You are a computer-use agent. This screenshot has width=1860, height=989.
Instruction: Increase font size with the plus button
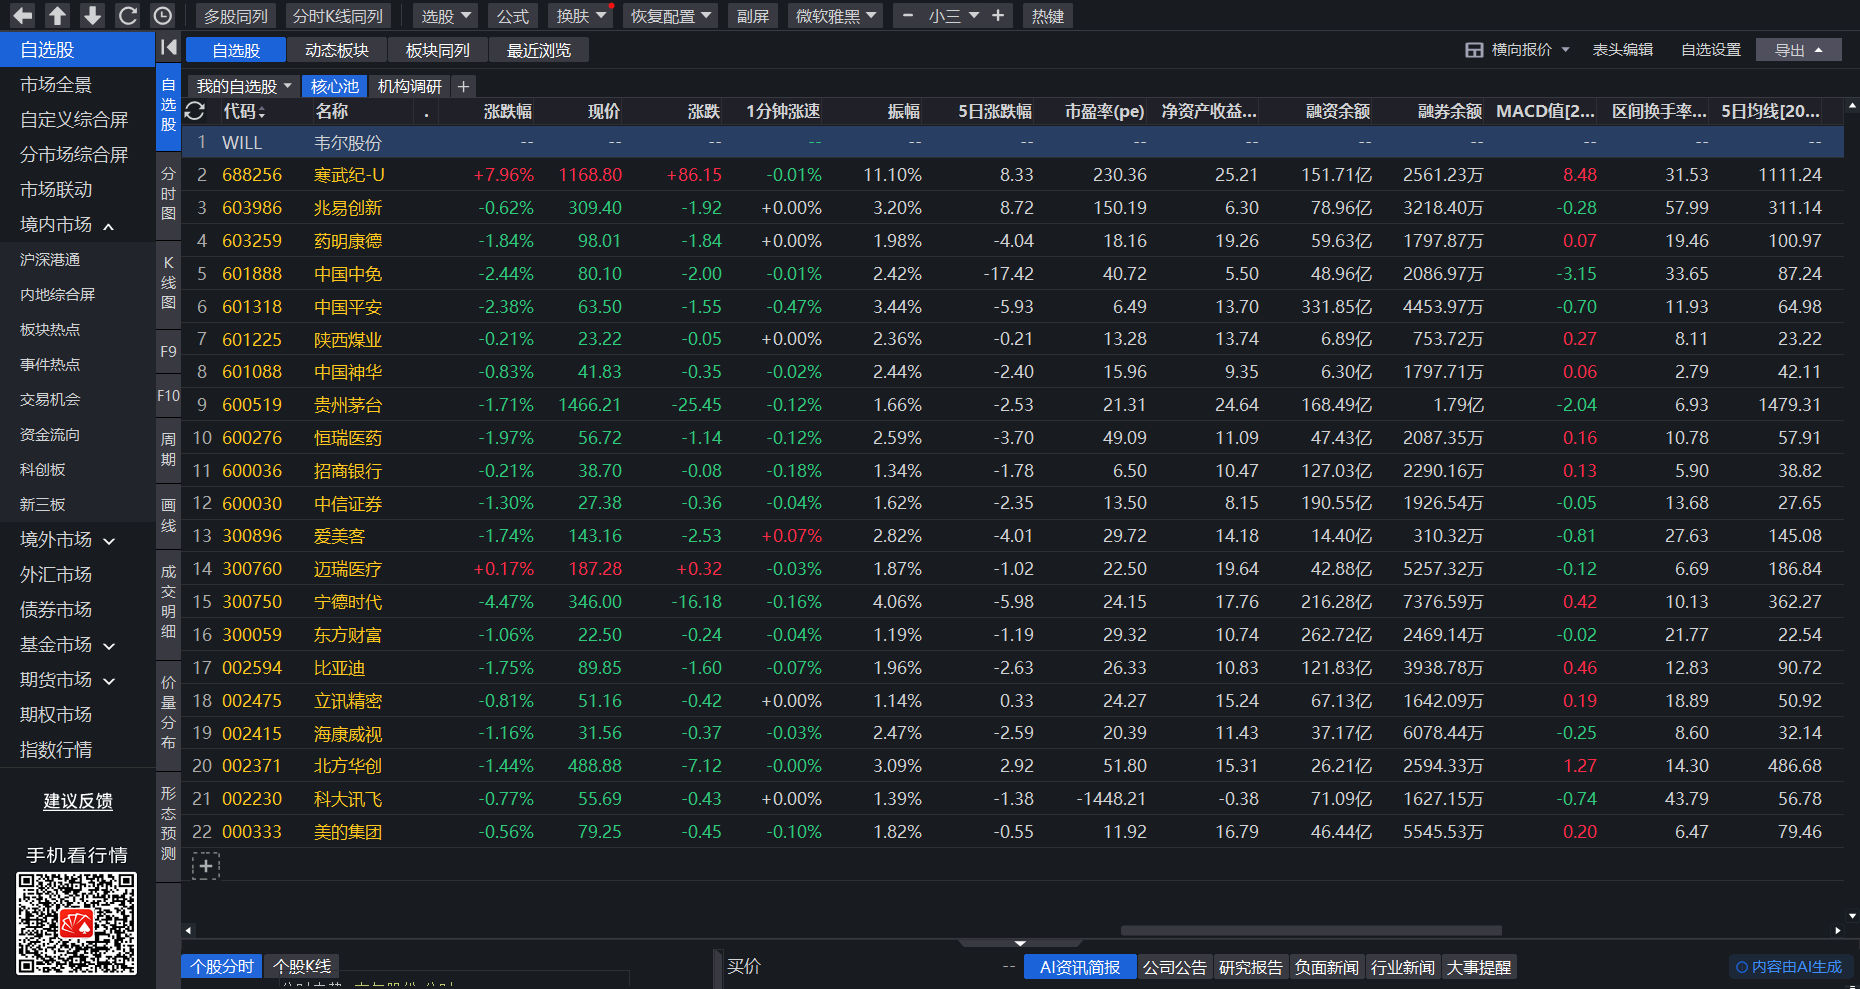(998, 16)
